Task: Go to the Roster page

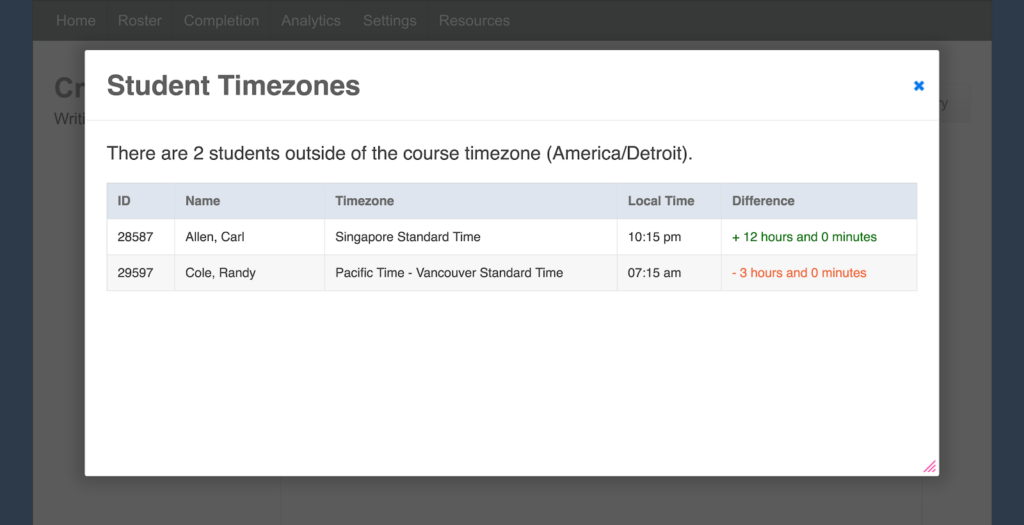Action: [140, 20]
